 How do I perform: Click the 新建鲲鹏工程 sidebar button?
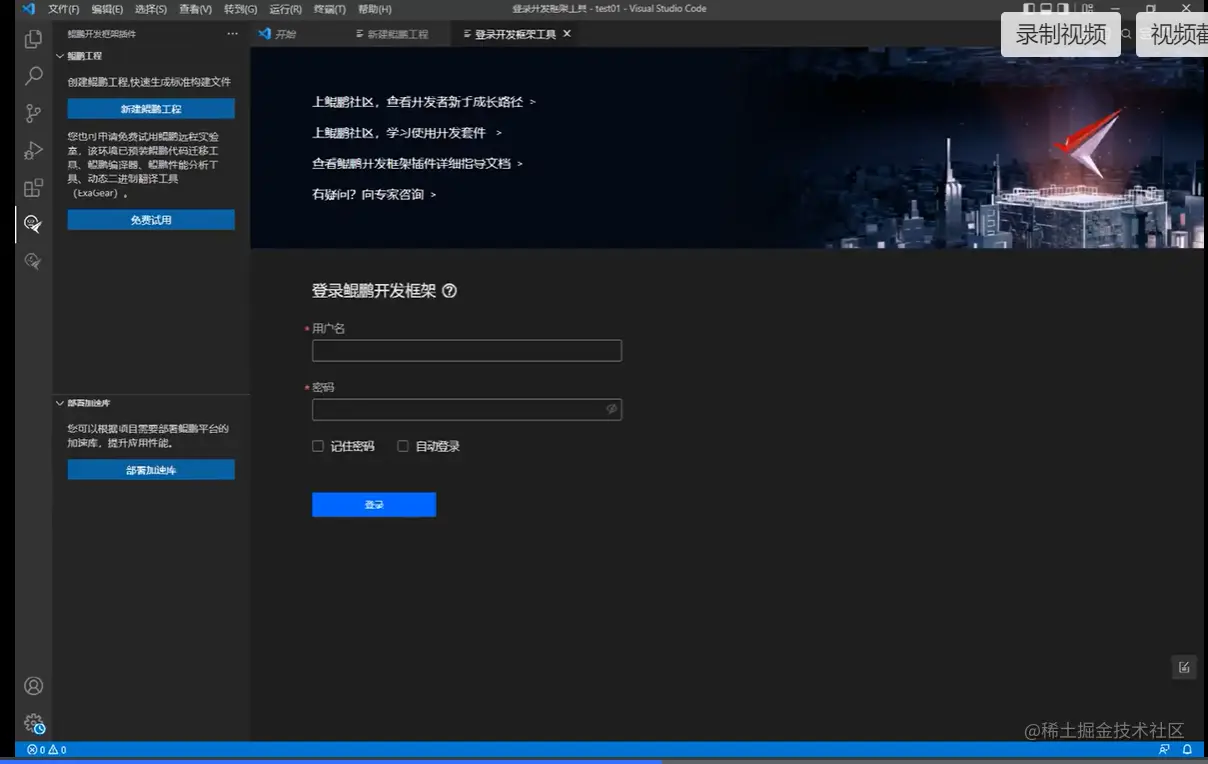pyautogui.click(x=151, y=109)
